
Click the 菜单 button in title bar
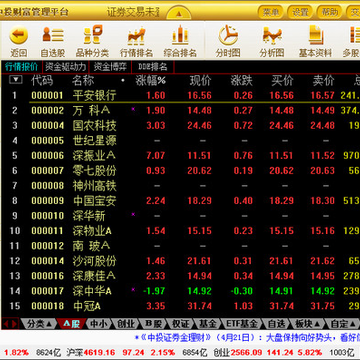pyautogui.click(x=270, y=12)
